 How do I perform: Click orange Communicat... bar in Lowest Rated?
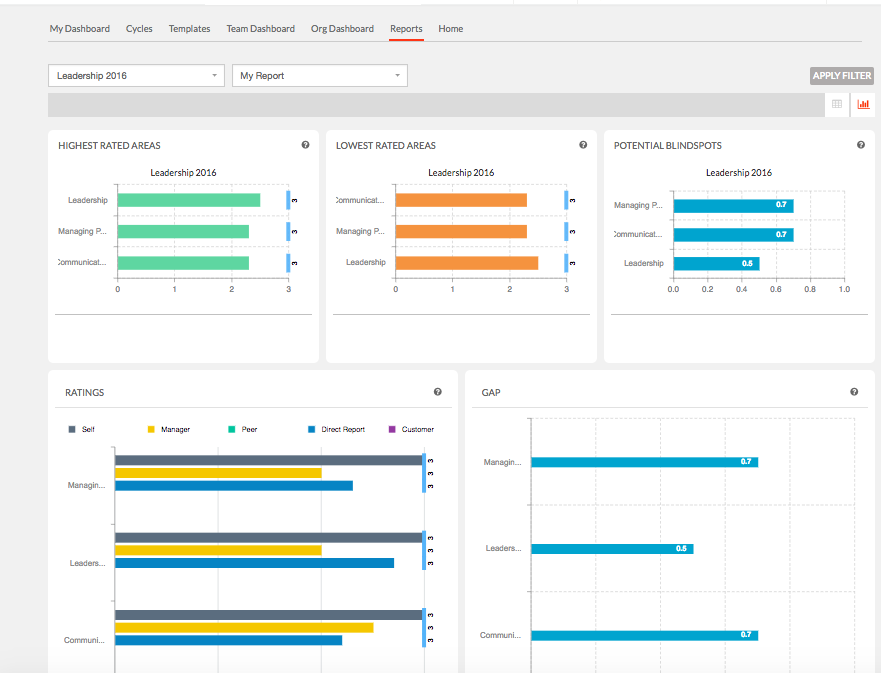[x=461, y=200]
